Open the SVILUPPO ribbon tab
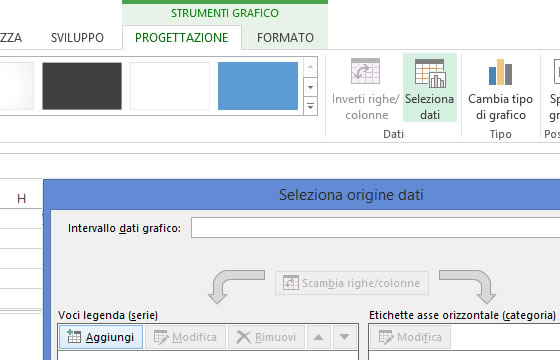 point(77,38)
